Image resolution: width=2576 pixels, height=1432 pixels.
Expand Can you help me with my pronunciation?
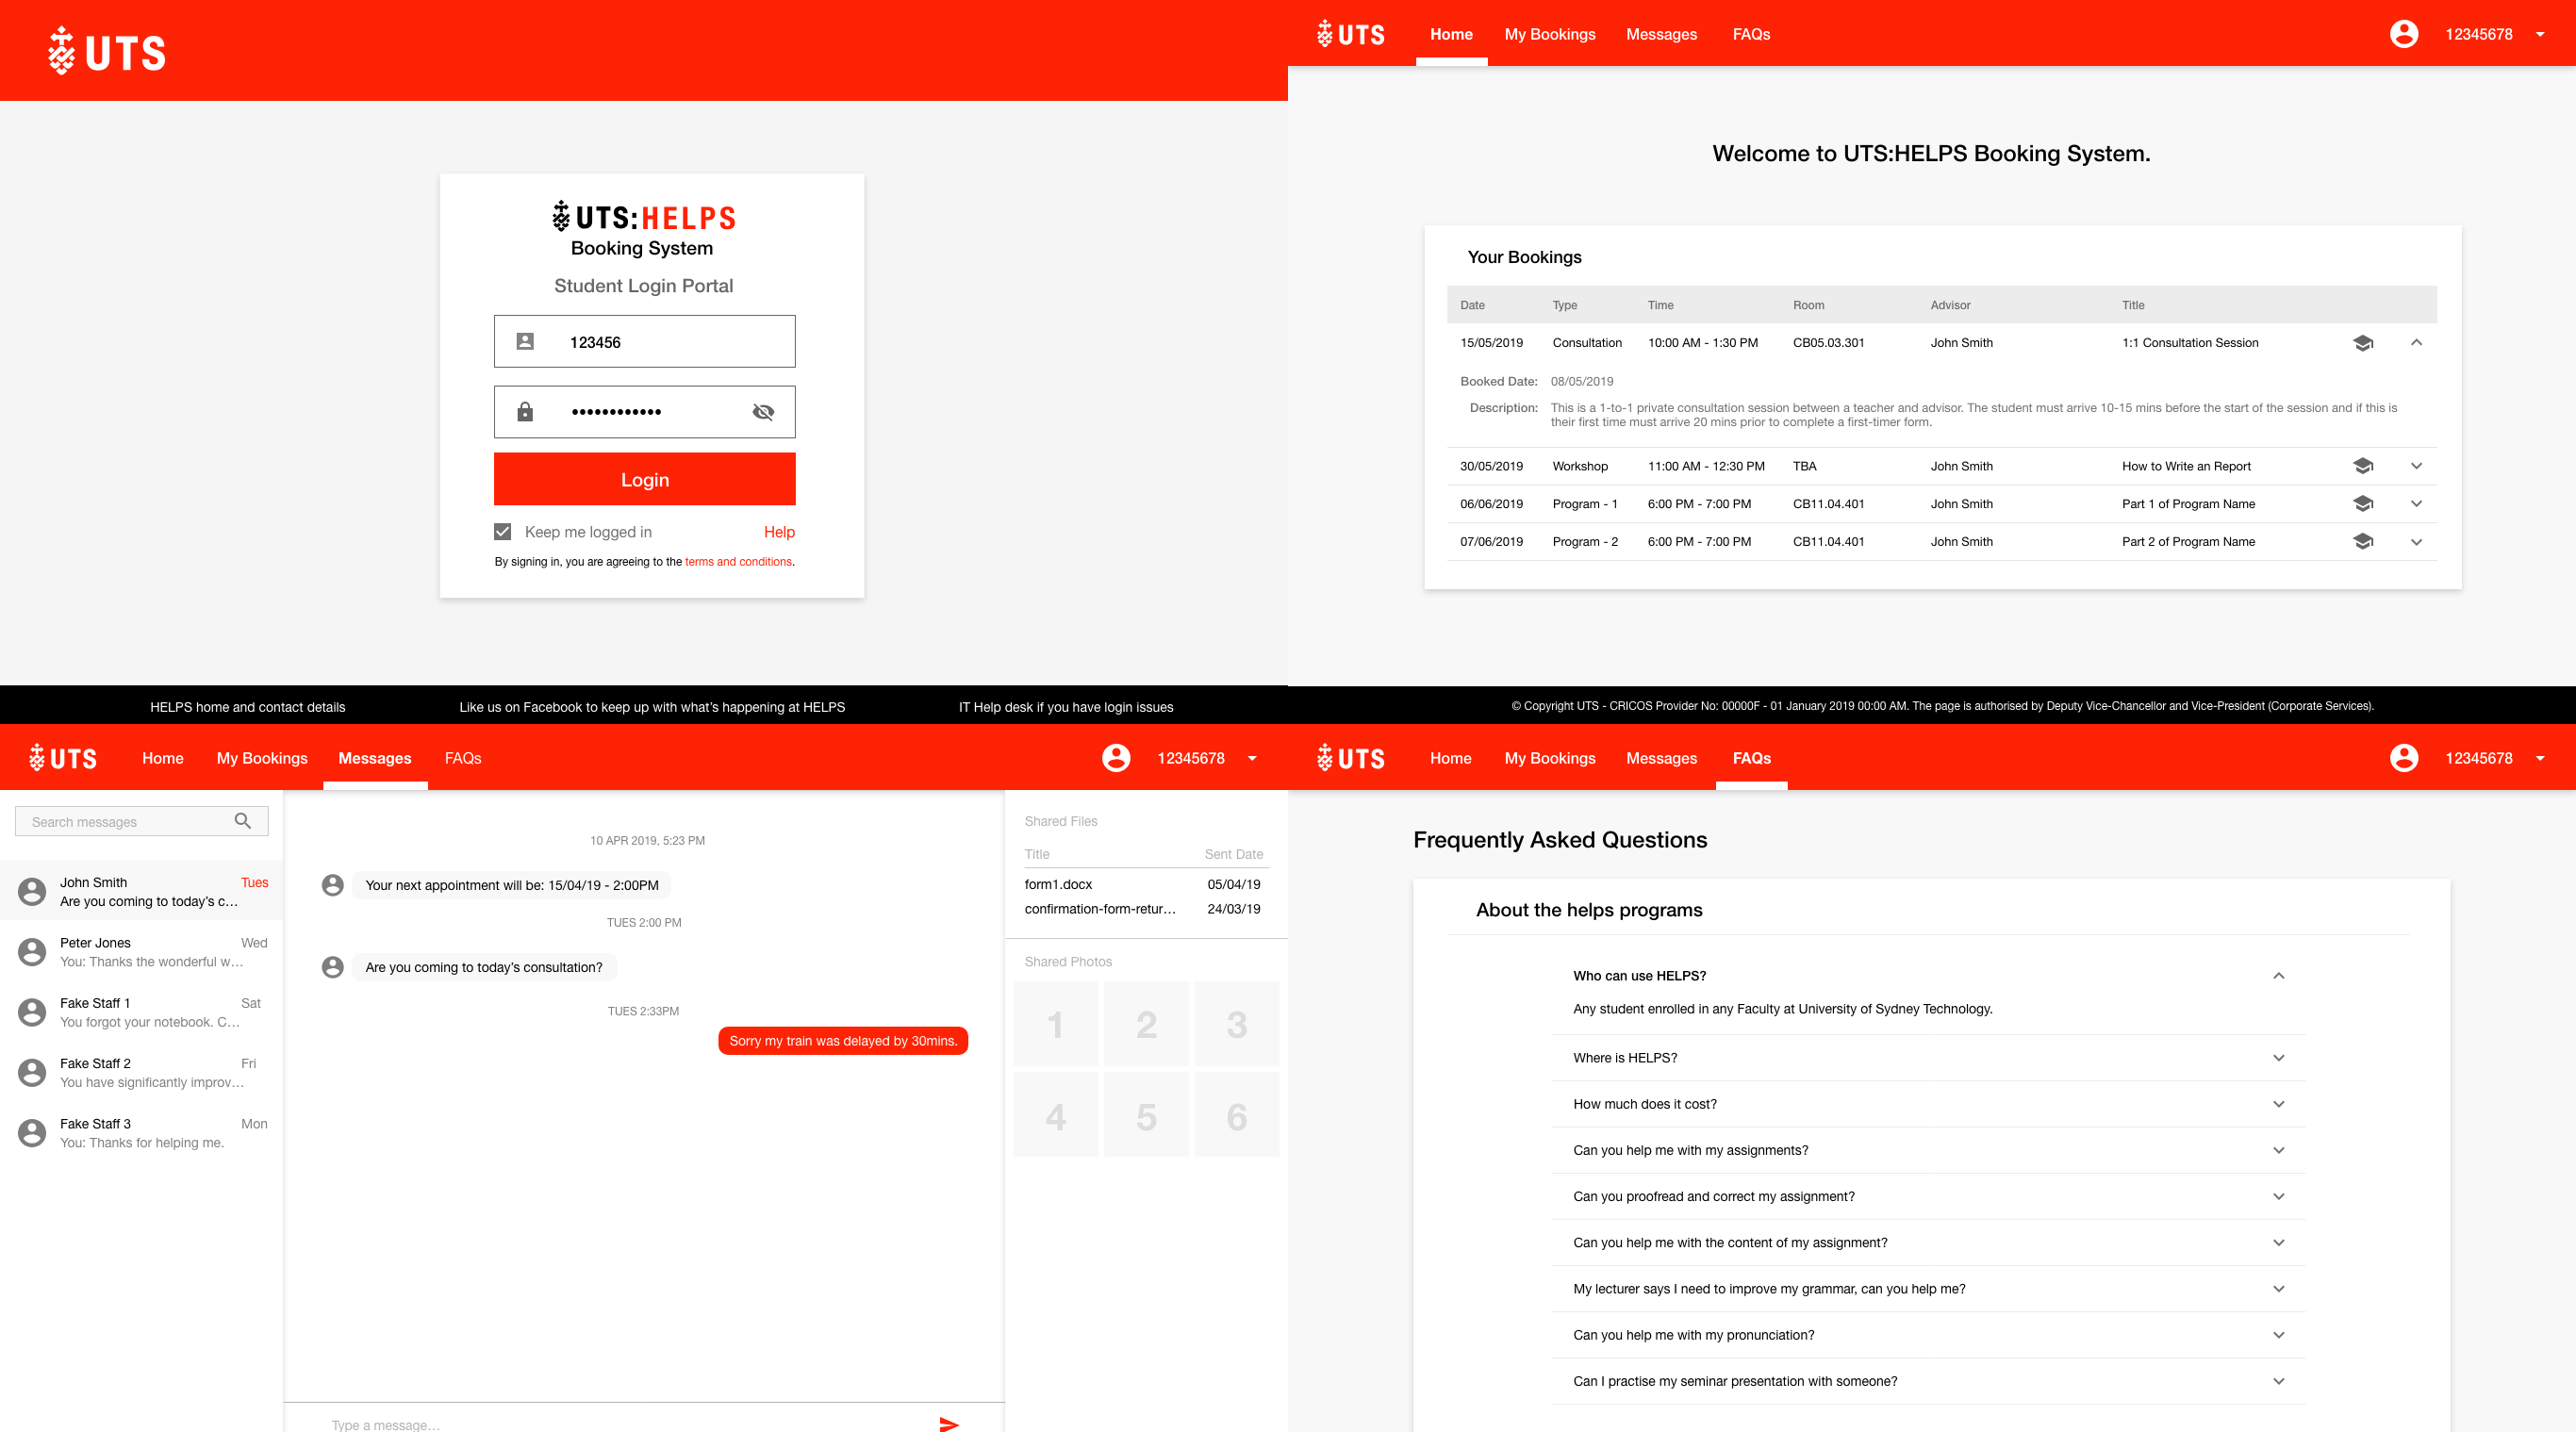(x=2279, y=1335)
